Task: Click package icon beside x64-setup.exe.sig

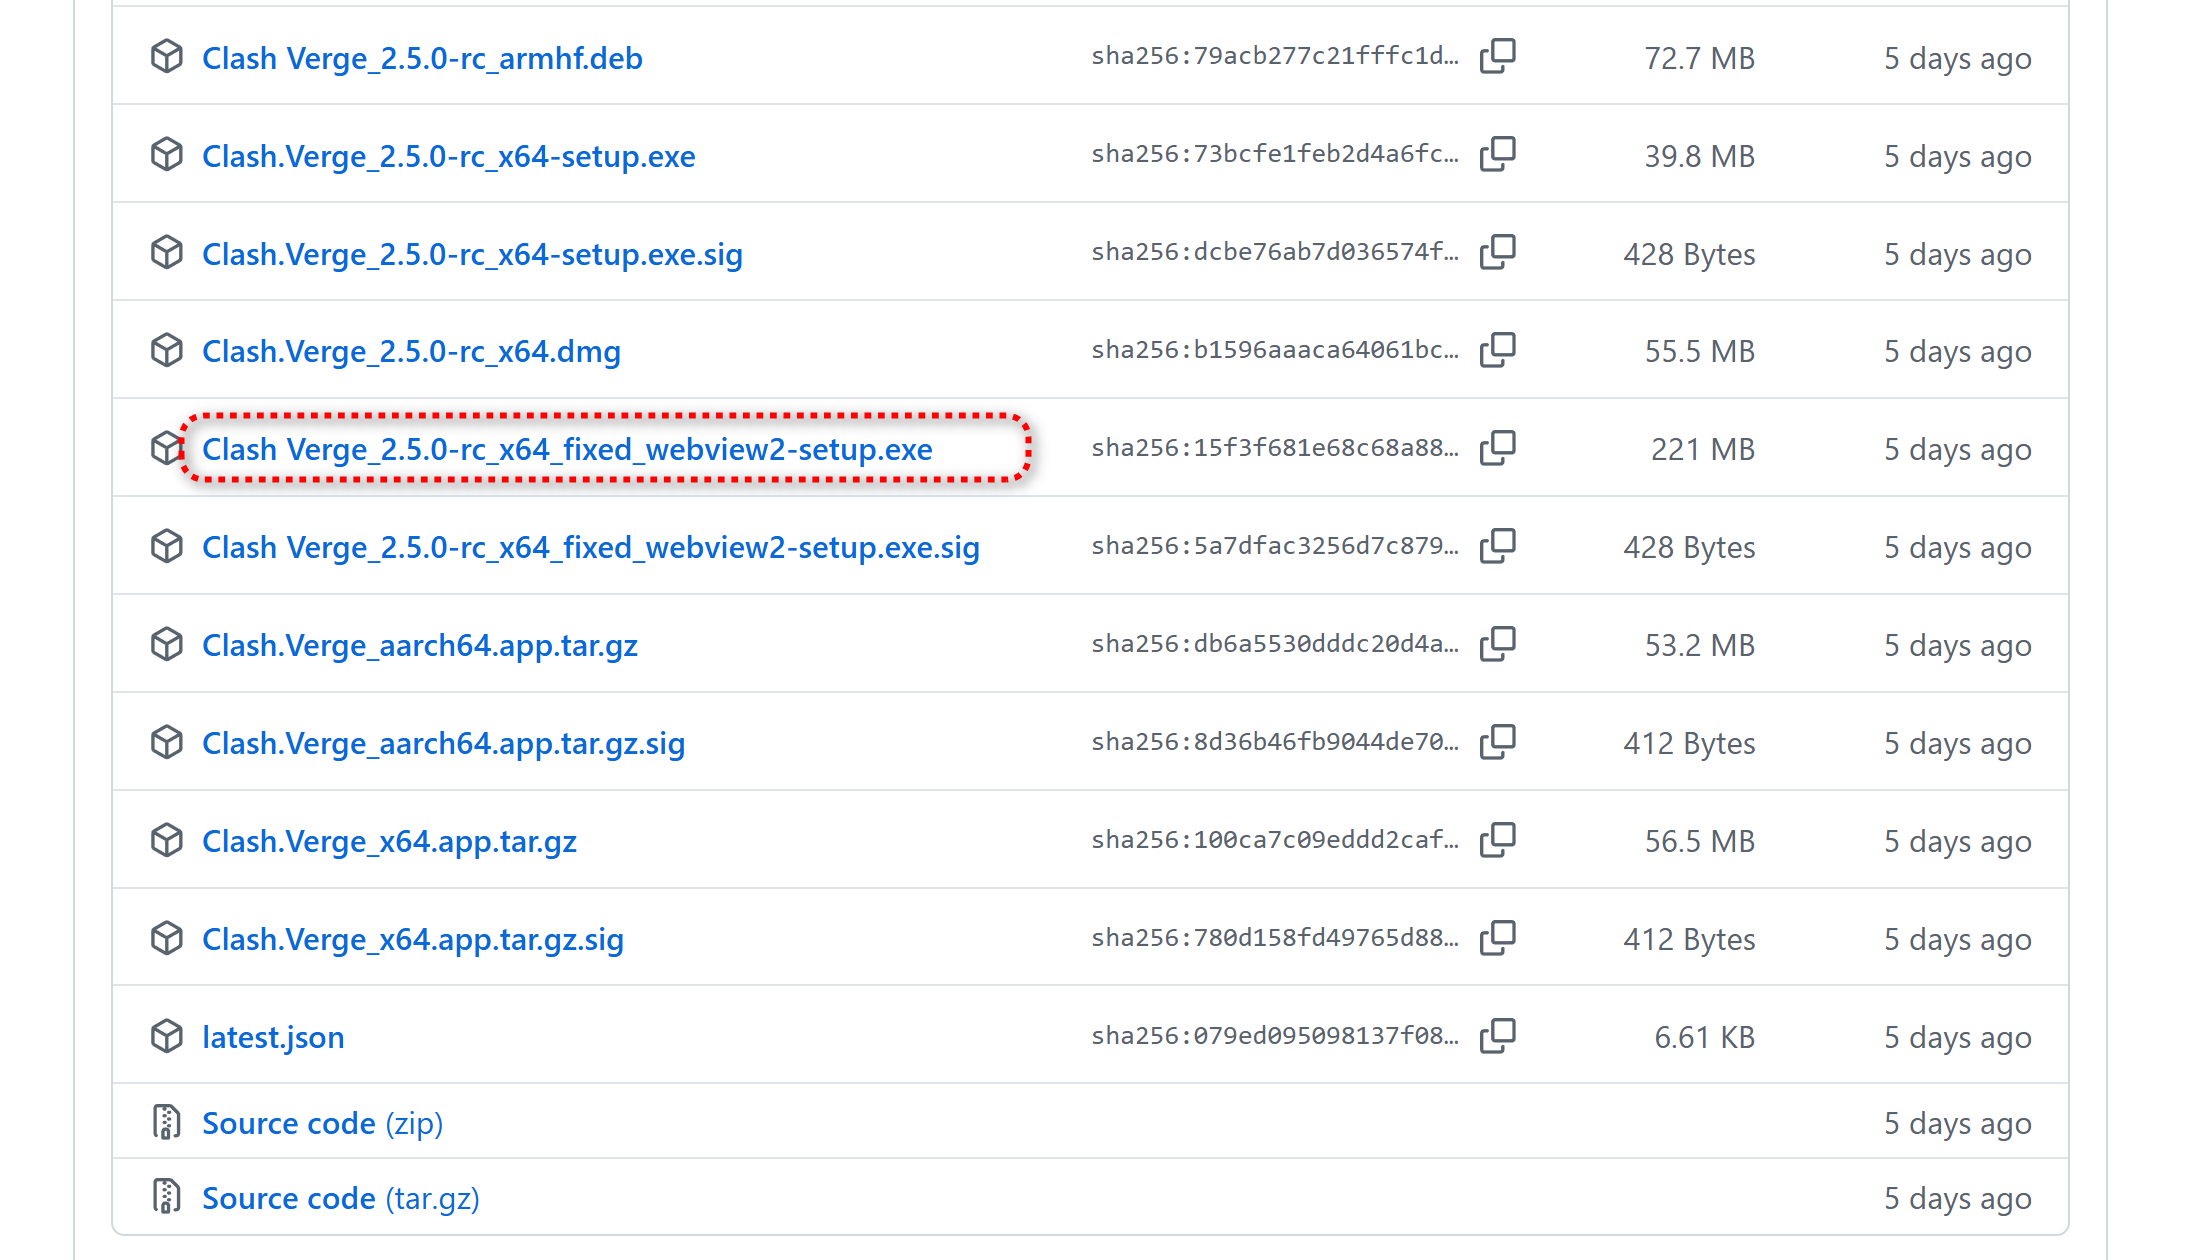Action: (167, 253)
